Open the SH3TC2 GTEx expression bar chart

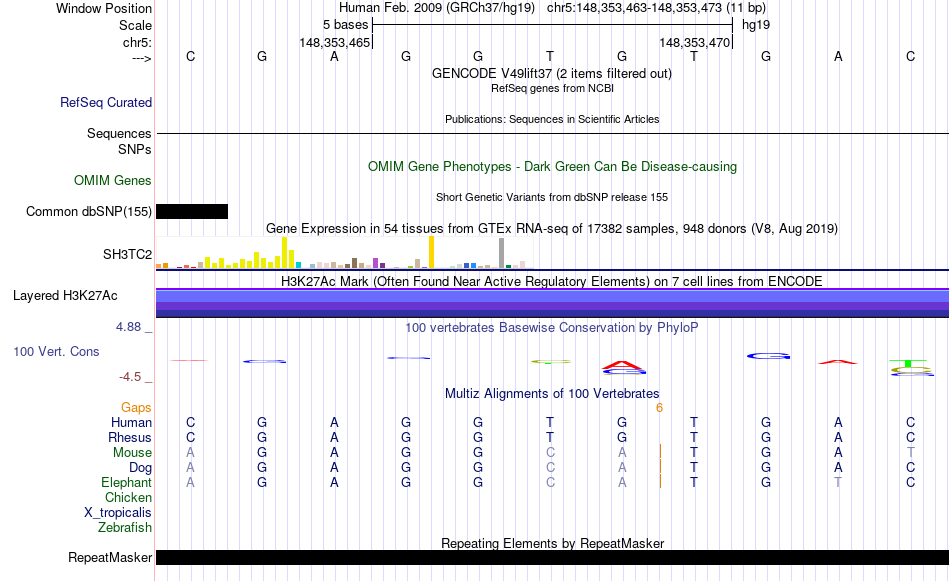click(x=344, y=253)
